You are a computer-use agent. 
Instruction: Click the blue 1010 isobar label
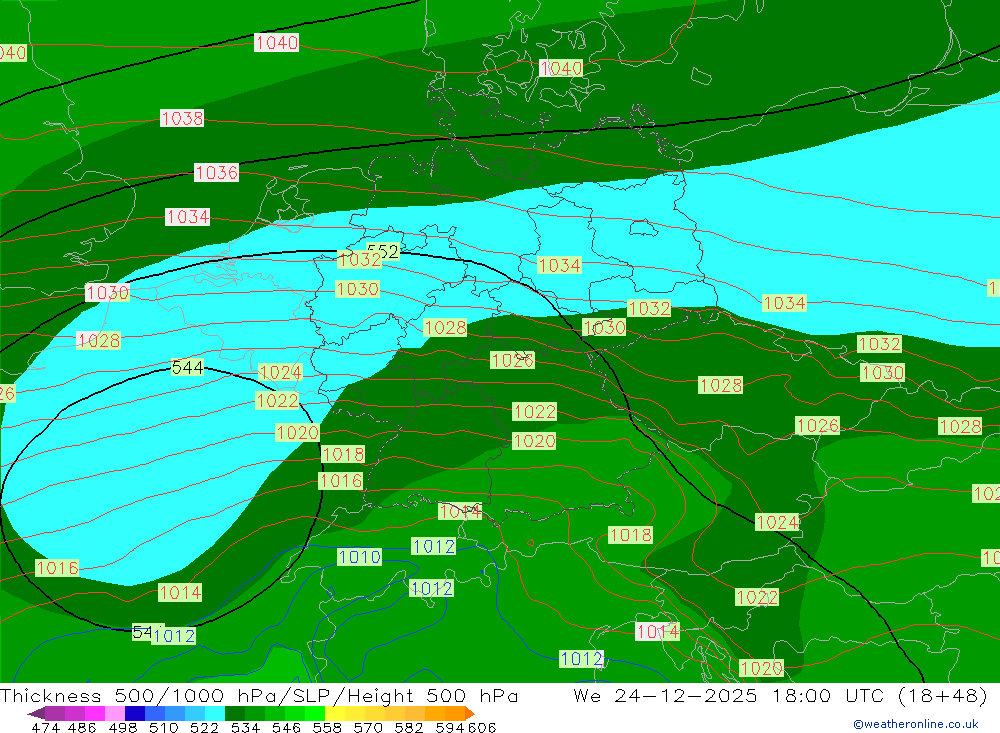point(359,557)
